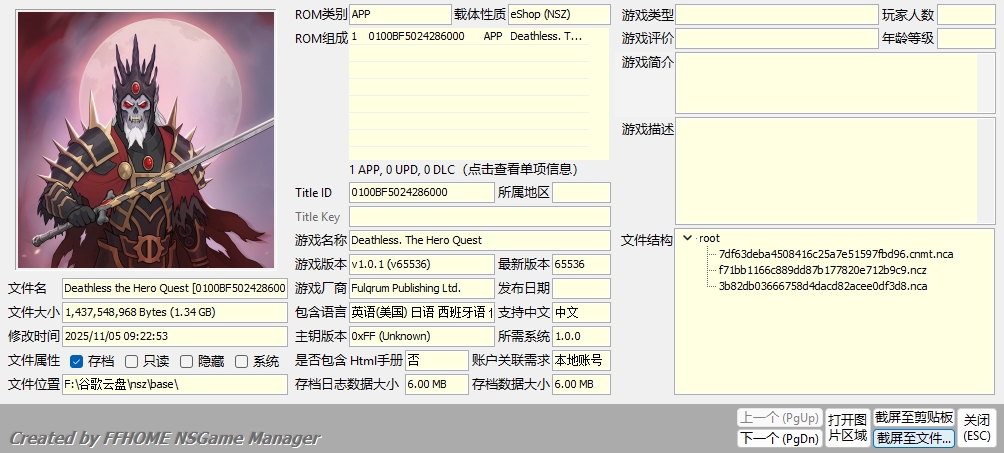Tick the 系统 system attribute checkbox

[241, 361]
